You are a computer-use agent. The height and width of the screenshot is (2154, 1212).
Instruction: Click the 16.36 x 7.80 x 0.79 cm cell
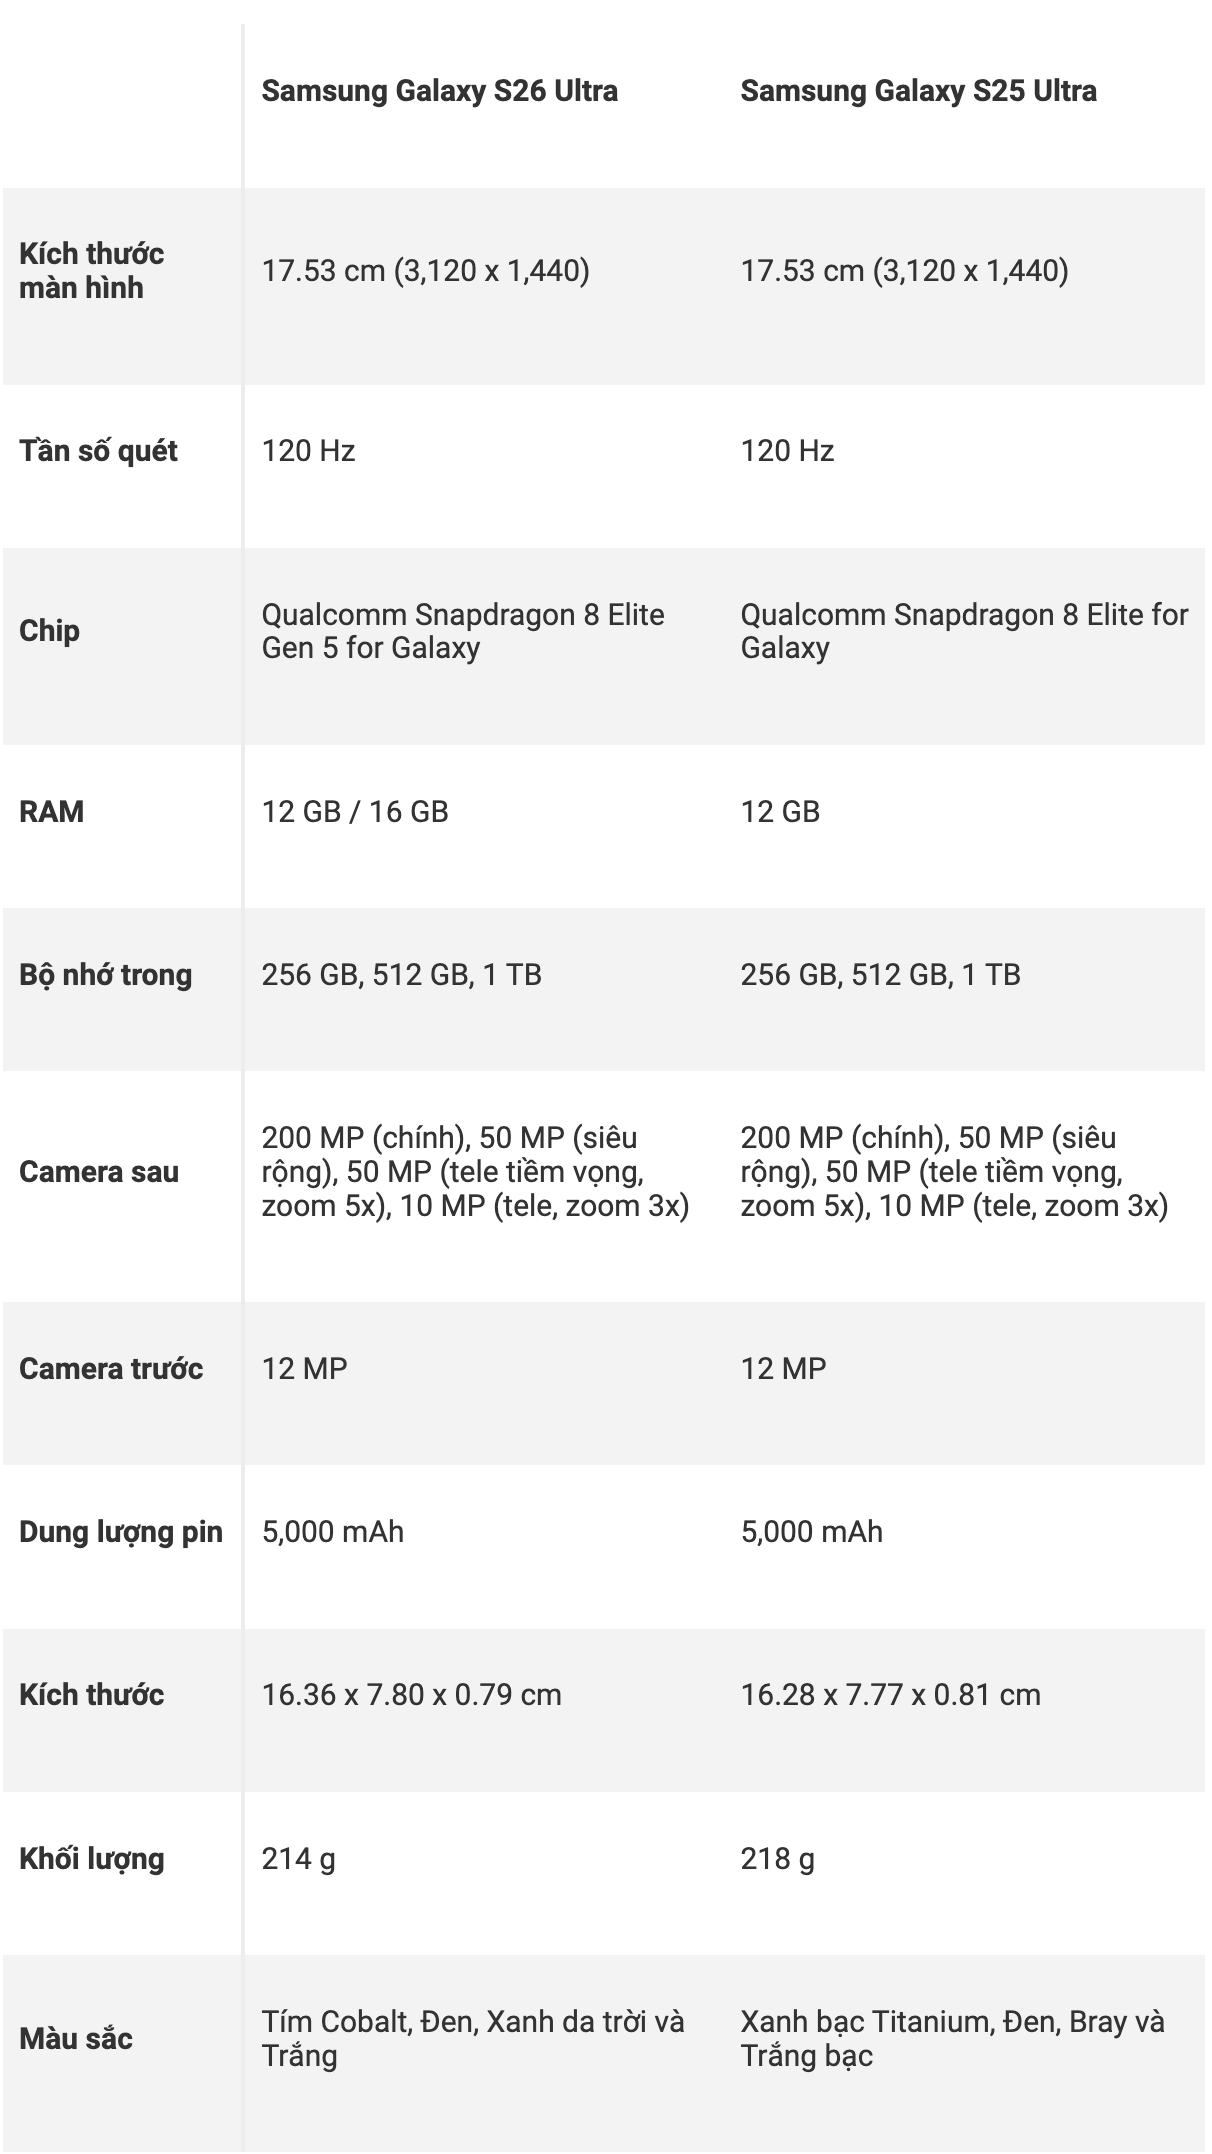coord(411,1694)
